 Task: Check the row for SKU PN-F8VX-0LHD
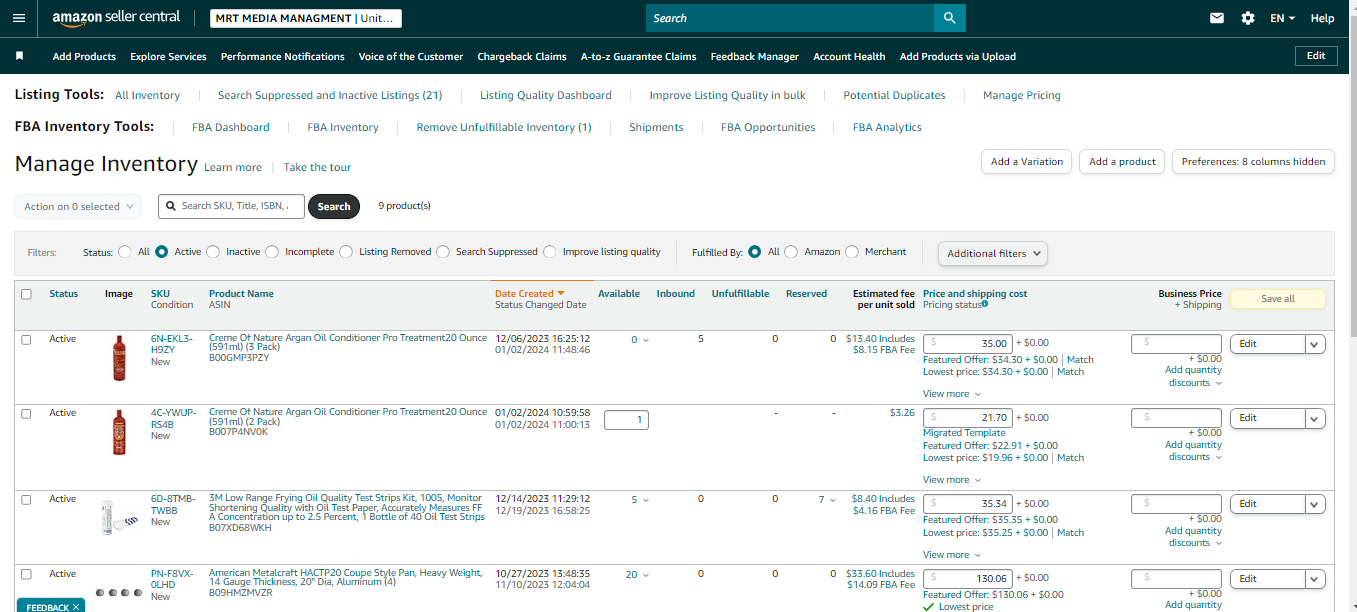(26, 574)
